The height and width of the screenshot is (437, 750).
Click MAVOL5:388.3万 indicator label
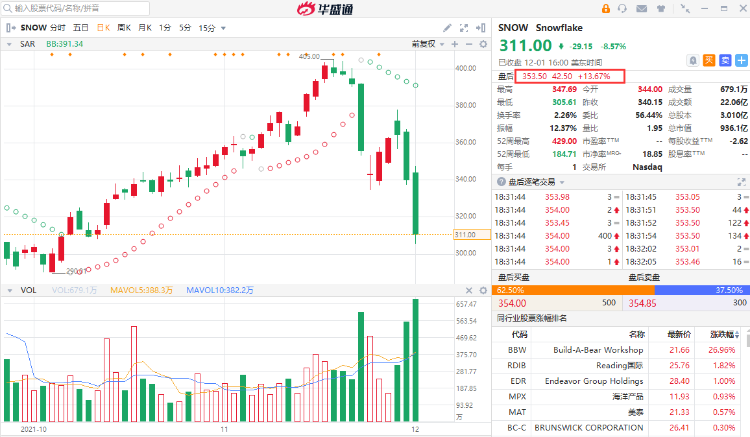click(x=141, y=290)
